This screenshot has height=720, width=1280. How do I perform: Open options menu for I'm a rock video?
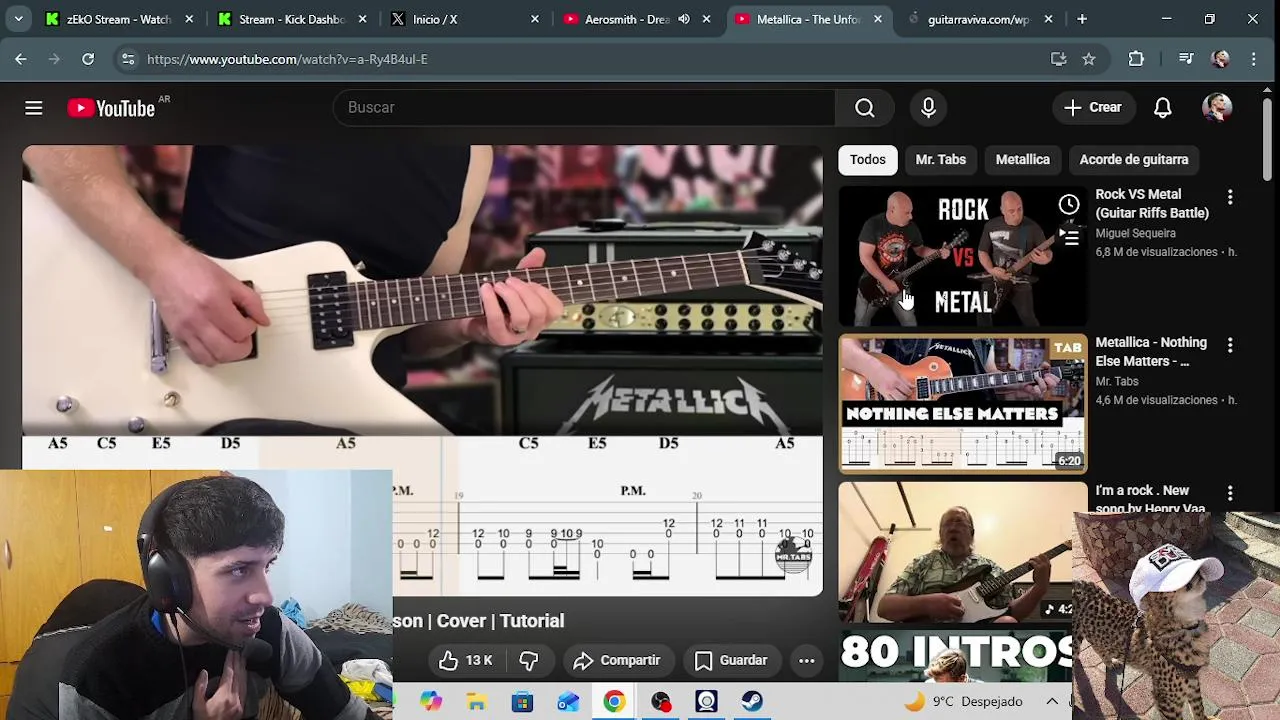1230,493
